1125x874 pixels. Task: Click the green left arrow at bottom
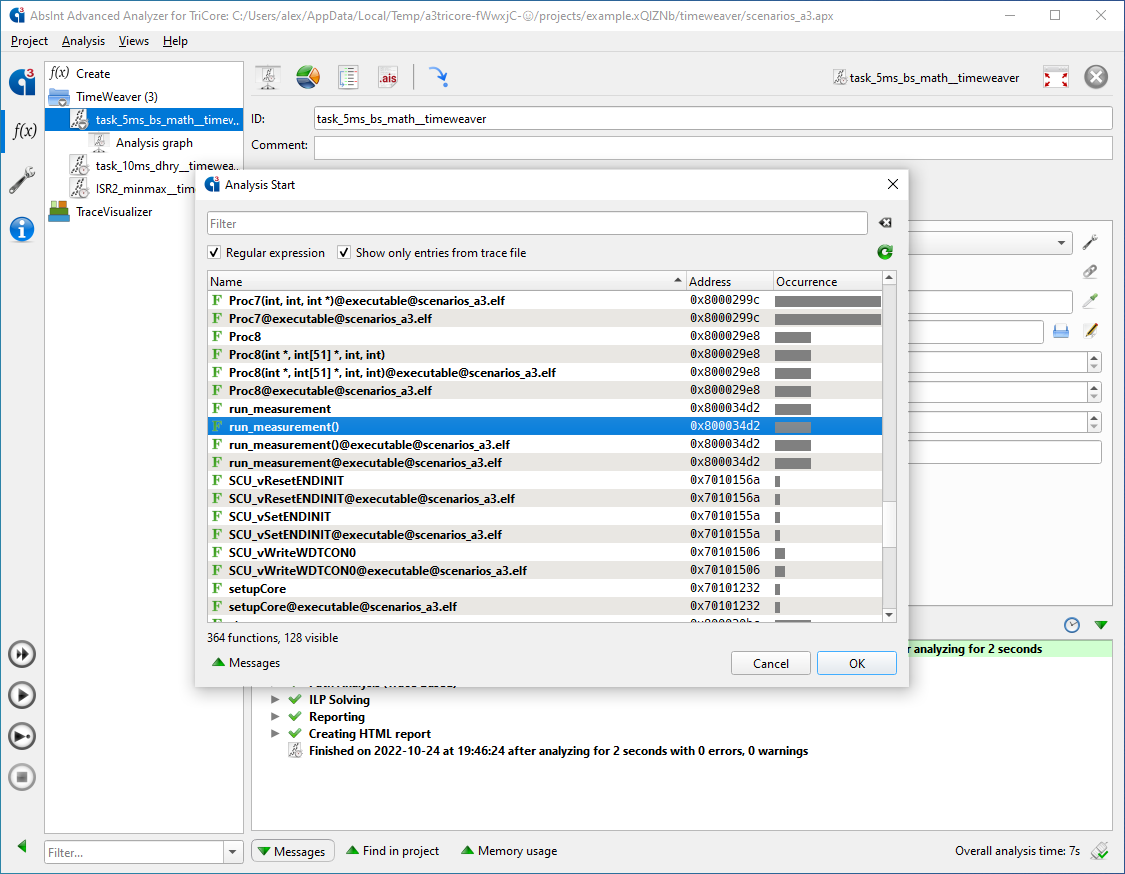[22, 846]
